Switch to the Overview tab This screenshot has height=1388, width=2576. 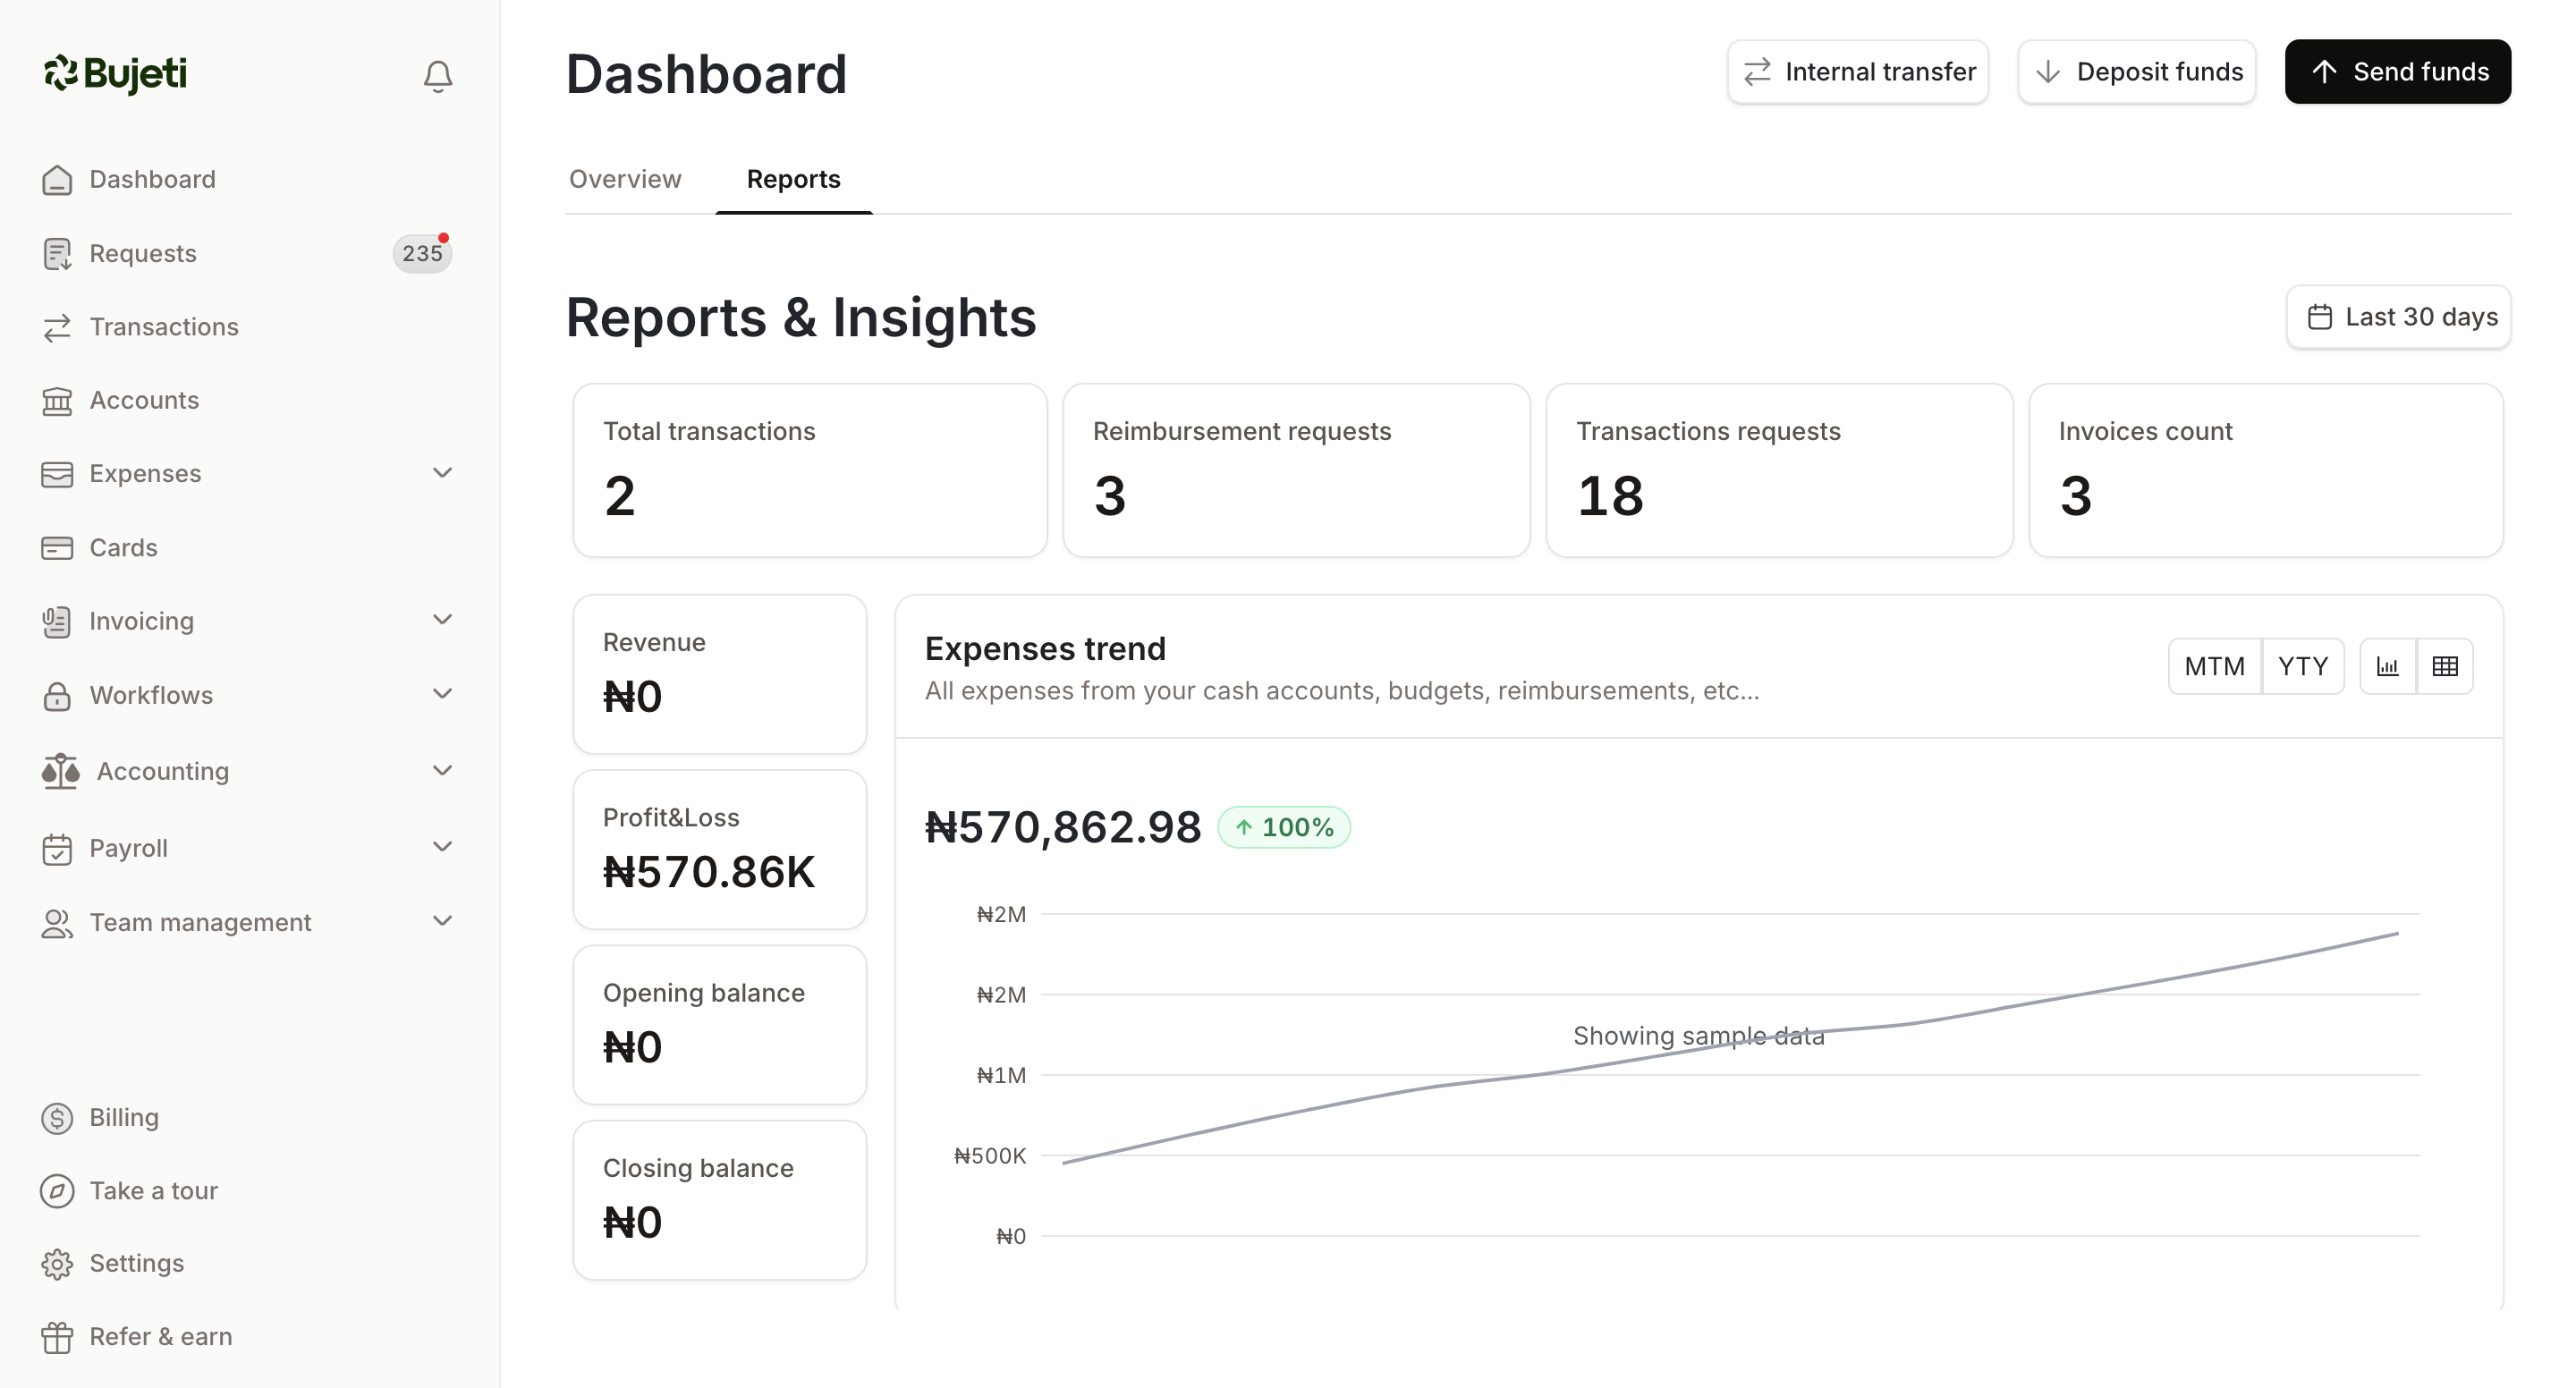coord(625,179)
